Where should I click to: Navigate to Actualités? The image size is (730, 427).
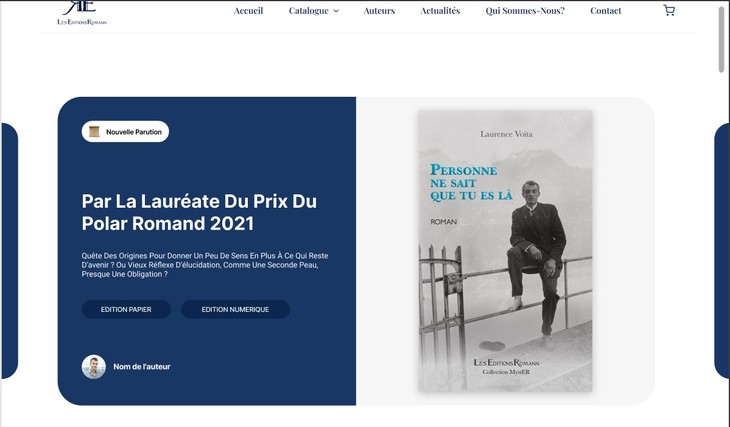point(440,10)
